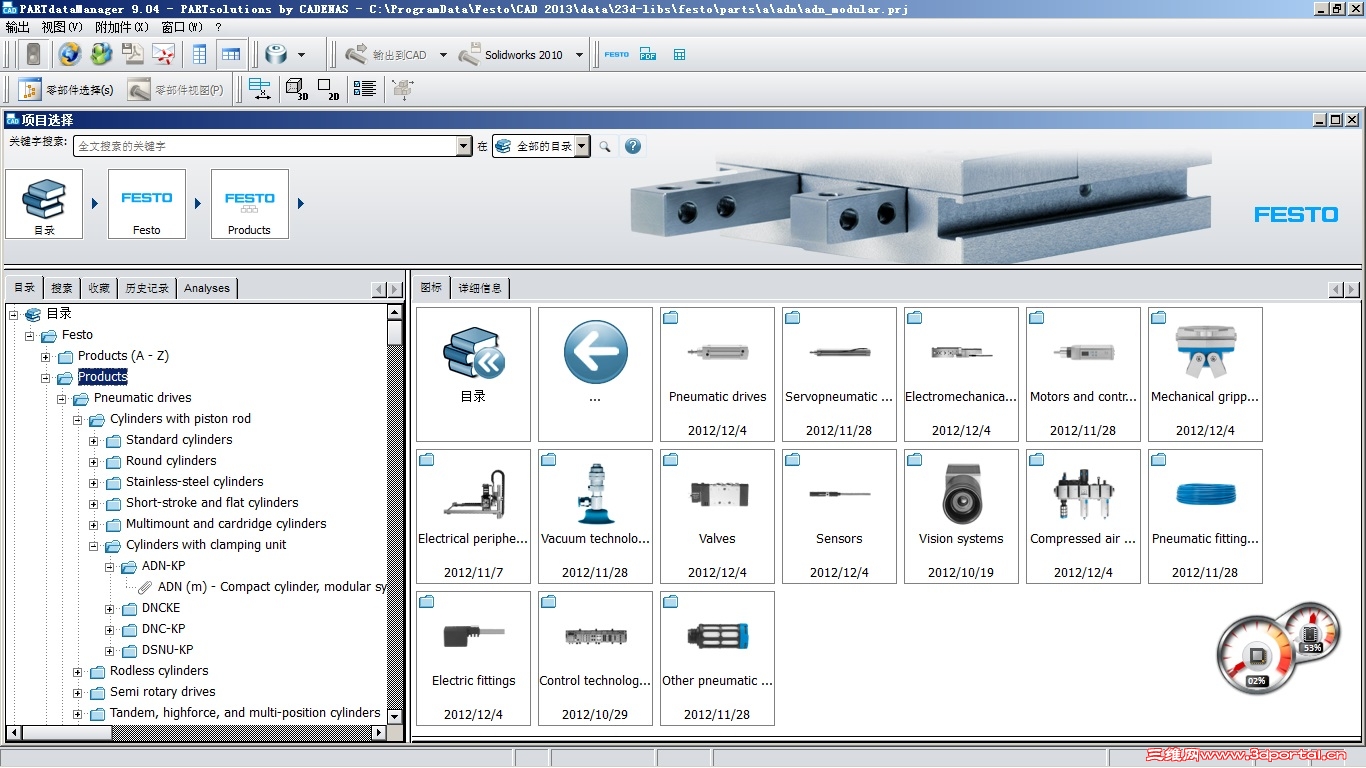Open the Pneumatic drives thumbnail
1366x768 pixels.
[x=717, y=374]
